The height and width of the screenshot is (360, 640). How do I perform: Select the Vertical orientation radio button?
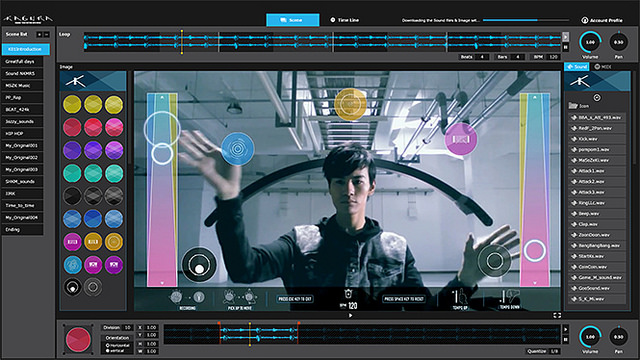[x=108, y=351]
